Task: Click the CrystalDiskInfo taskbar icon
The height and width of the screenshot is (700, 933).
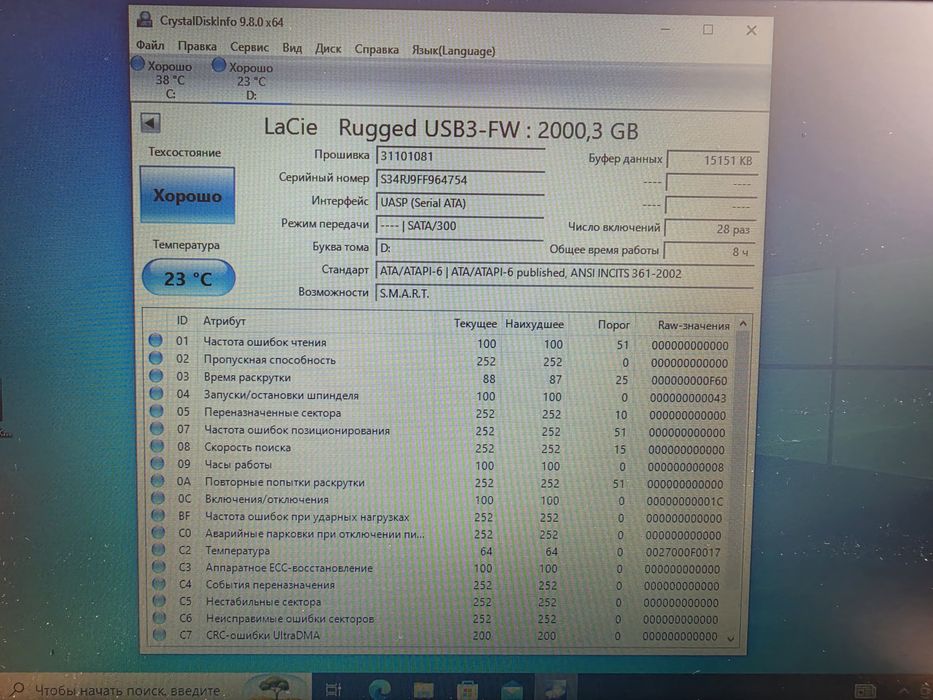Action: point(554,689)
